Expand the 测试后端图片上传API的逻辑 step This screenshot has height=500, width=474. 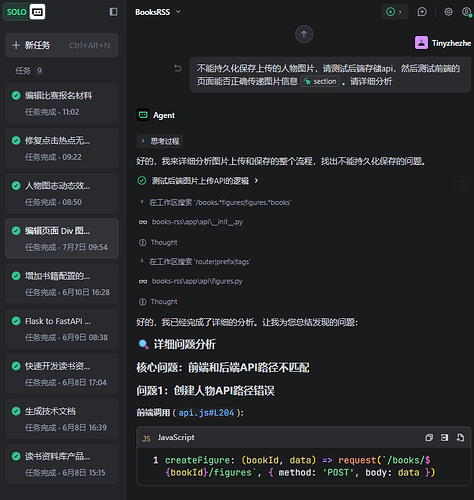click(198, 181)
